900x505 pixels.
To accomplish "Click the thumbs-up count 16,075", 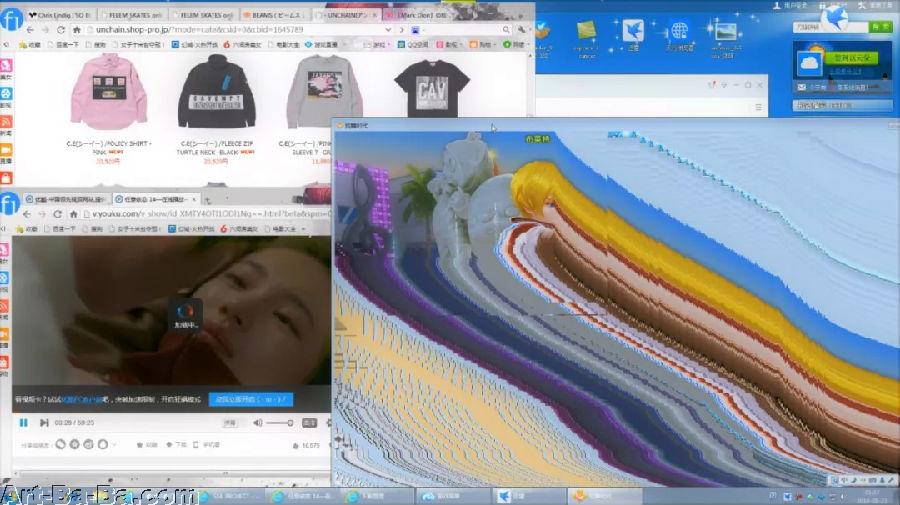I will [x=307, y=445].
